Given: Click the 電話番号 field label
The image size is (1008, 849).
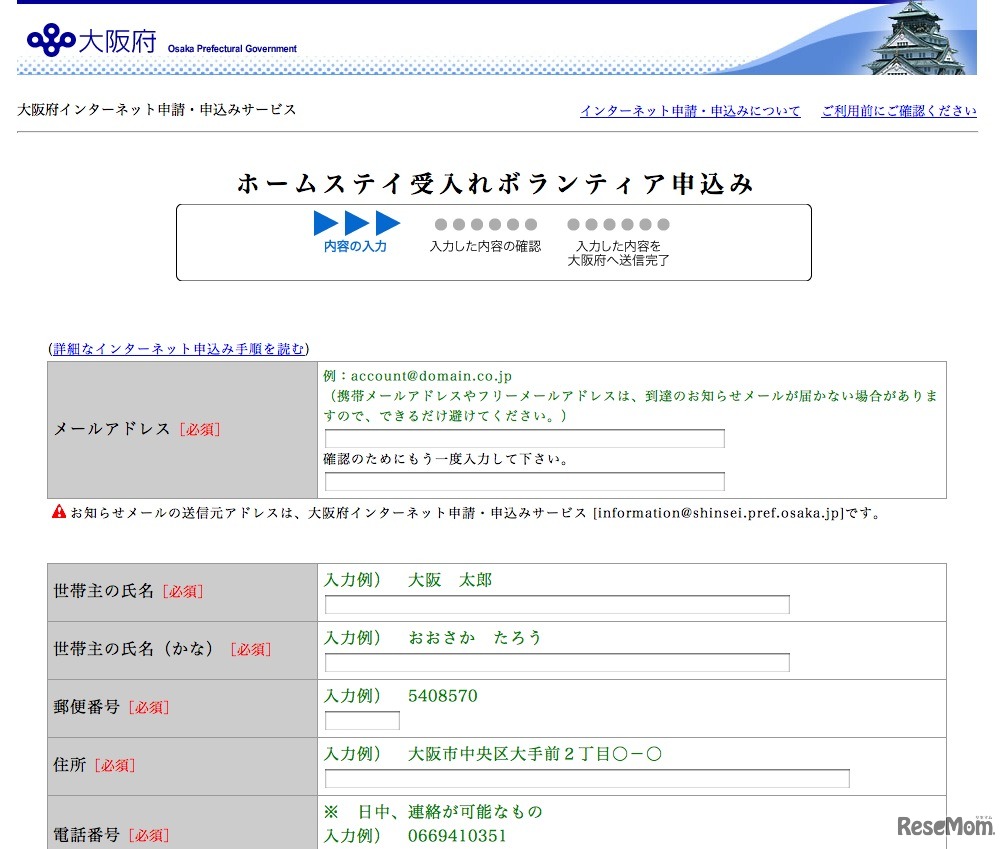Looking at the screenshot, I should (x=86, y=834).
